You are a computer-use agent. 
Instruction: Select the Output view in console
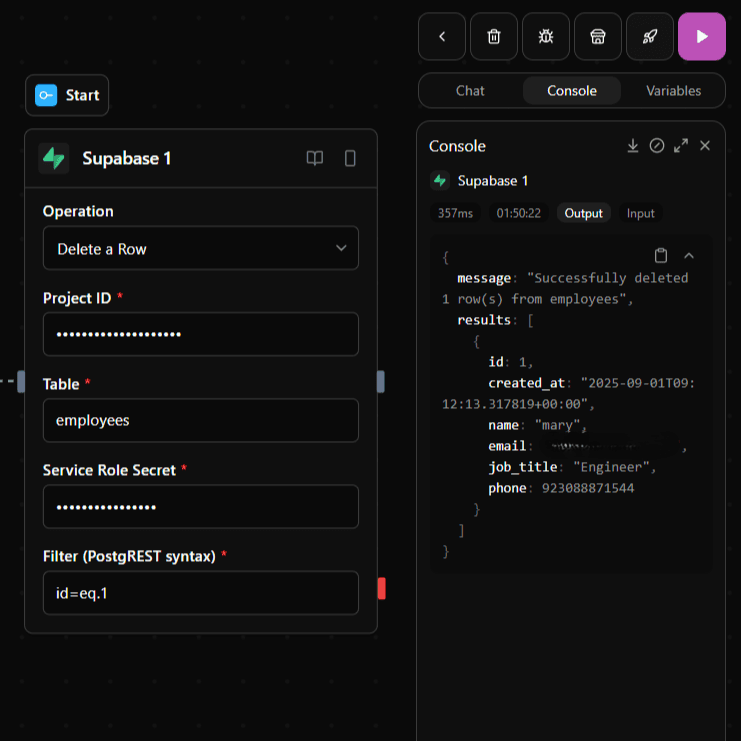[583, 213]
